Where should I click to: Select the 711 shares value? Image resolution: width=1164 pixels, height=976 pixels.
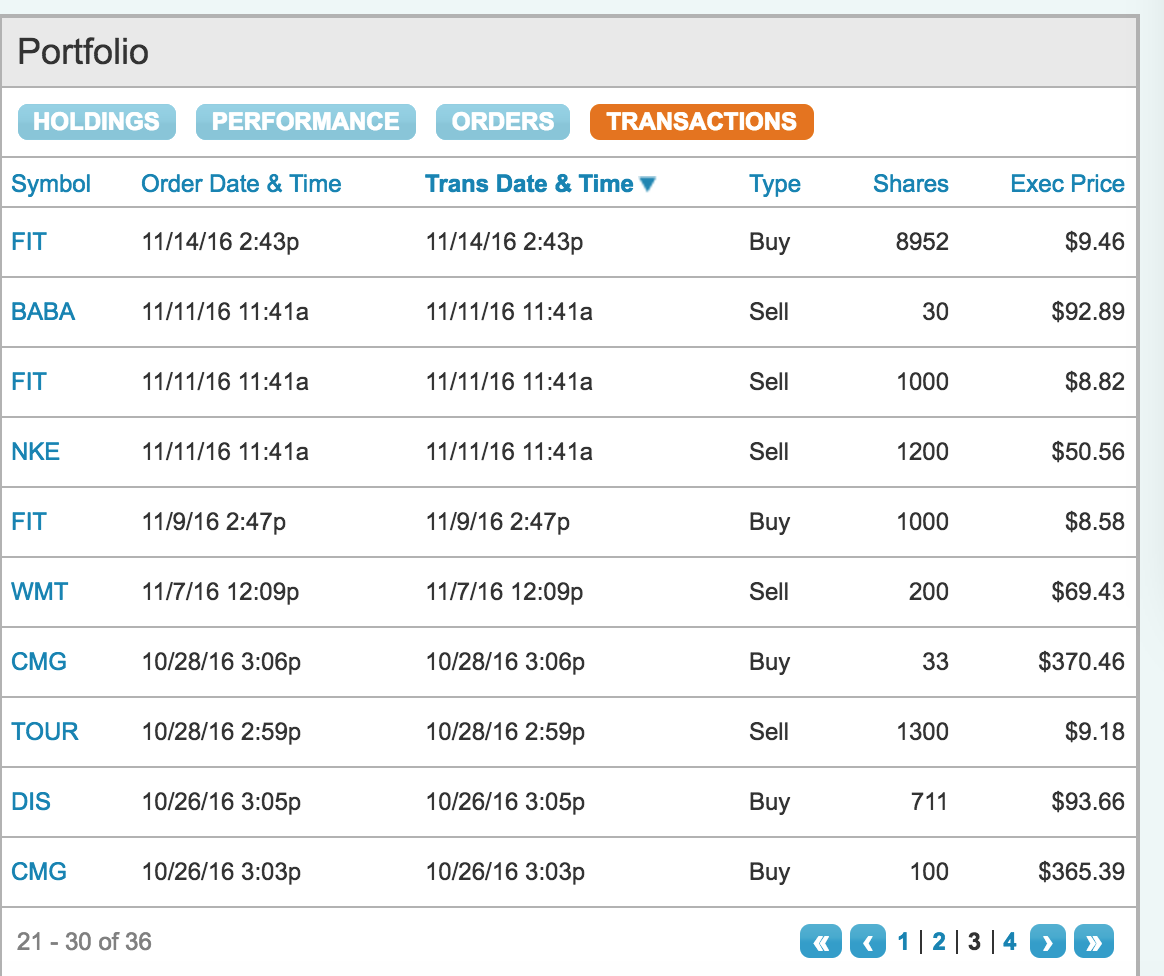929,802
